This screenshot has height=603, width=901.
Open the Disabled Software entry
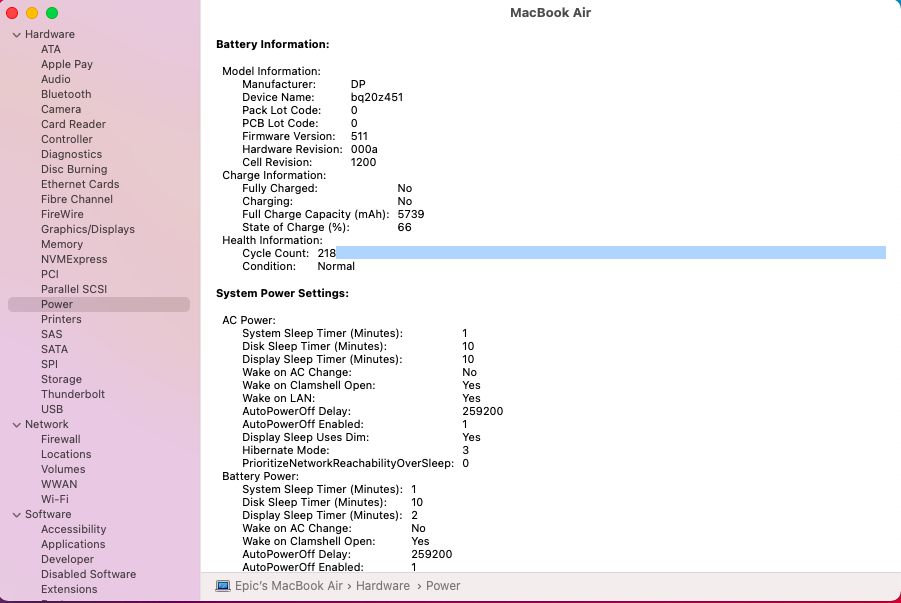tap(88, 574)
